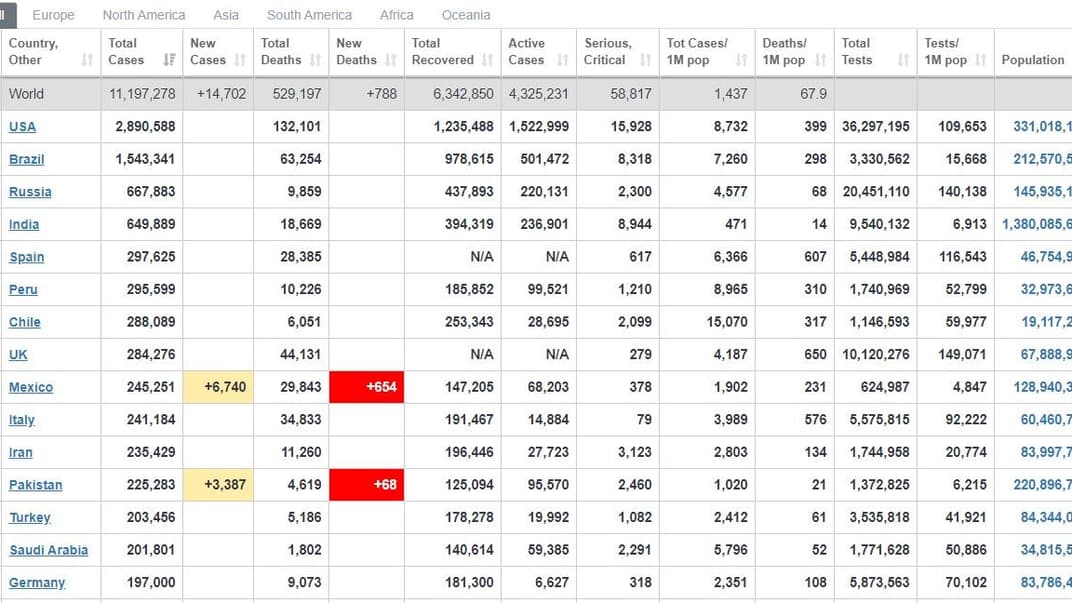This screenshot has height=603, width=1072.
Task: Click the Serious, Critical sort arrows
Action: pyautogui.click(x=645, y=60)
